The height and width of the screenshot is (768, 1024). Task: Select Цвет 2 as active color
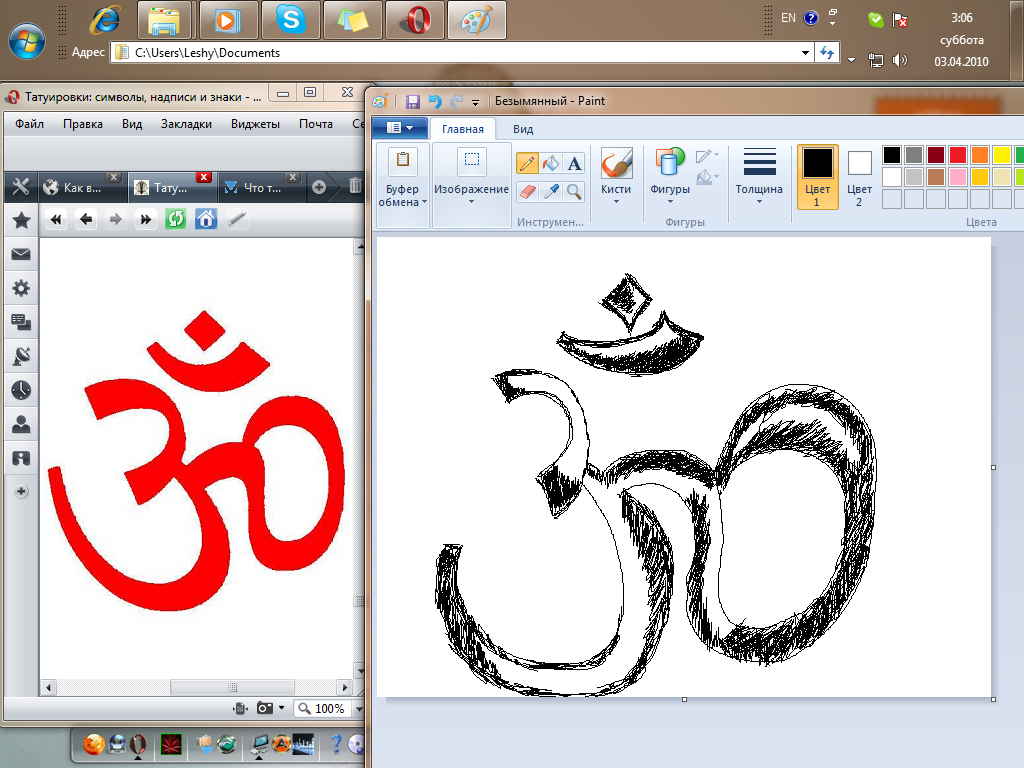pos(859,176)
